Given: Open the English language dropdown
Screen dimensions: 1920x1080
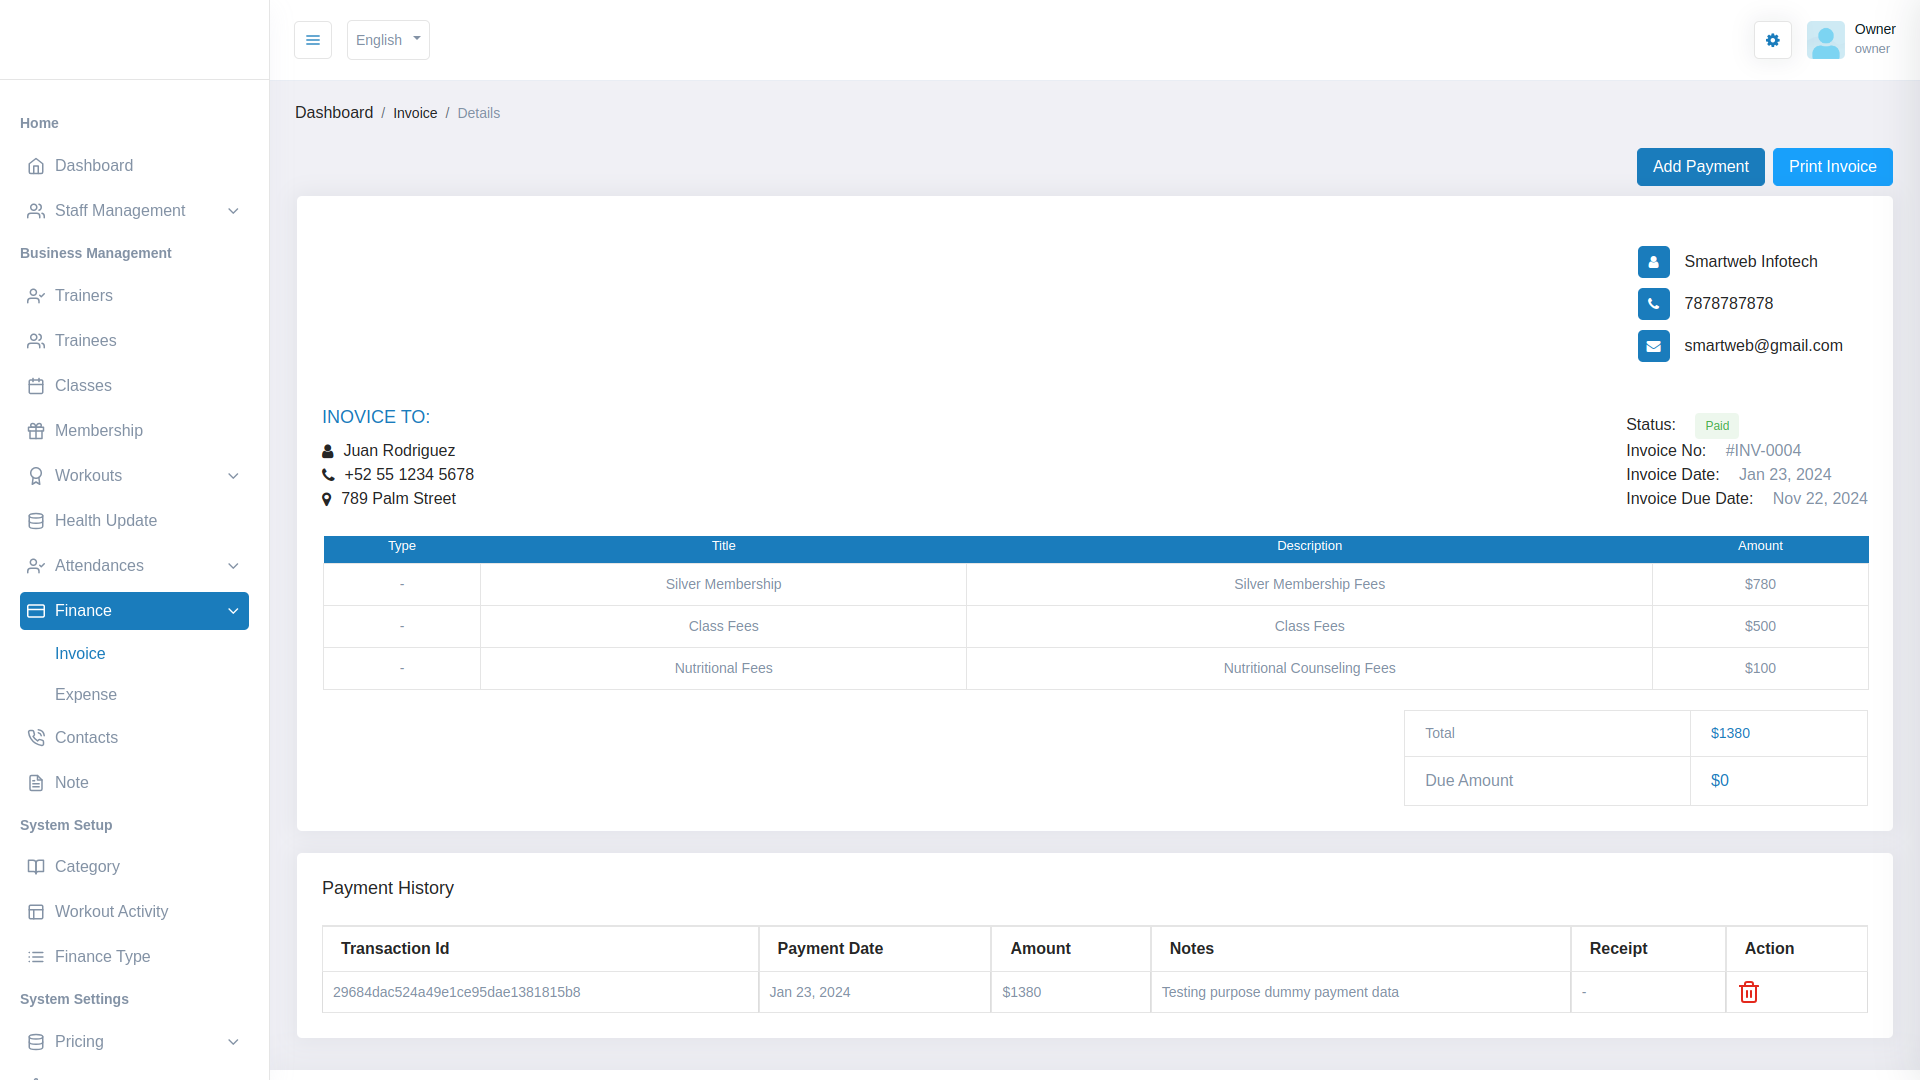Looking at the screenshot, I should (388, 40).
